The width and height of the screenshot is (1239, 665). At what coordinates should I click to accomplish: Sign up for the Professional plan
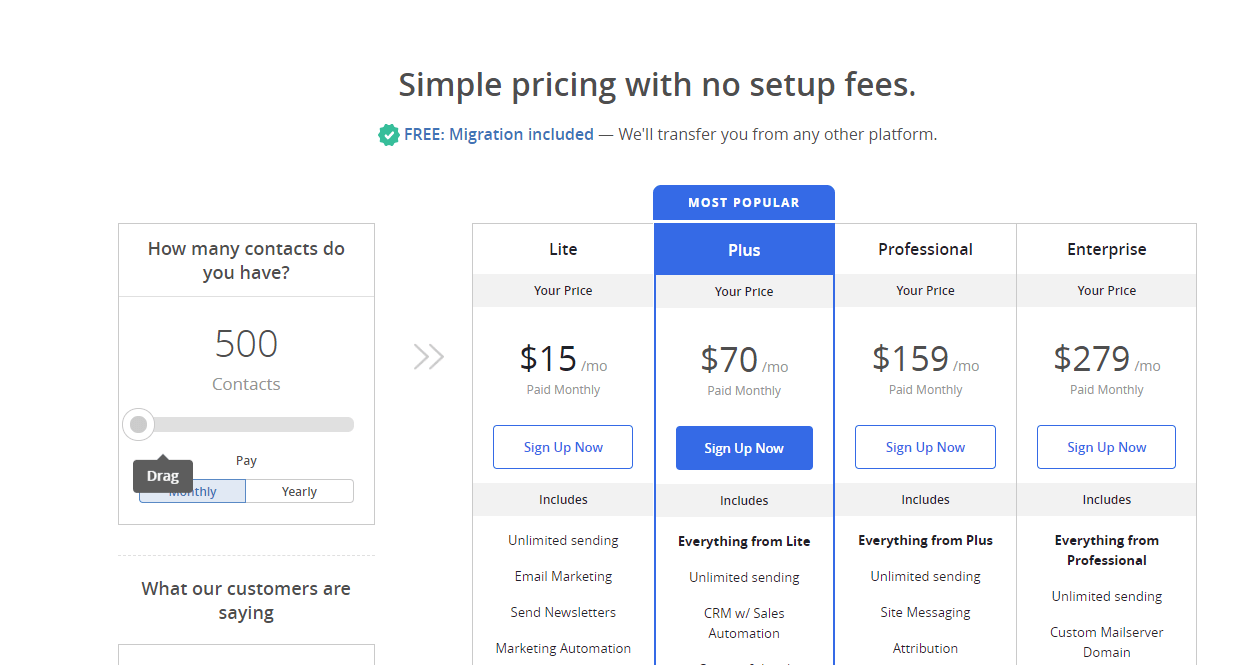925,447
